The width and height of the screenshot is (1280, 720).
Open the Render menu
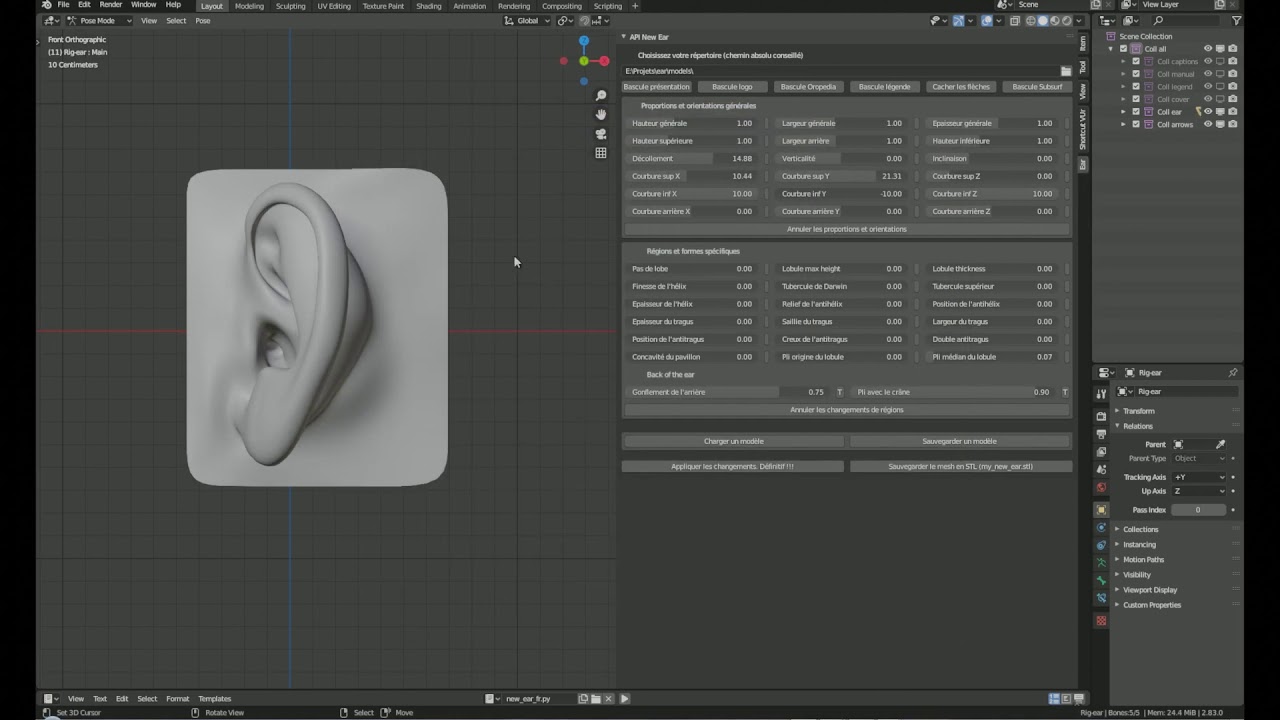coord(110,5)
